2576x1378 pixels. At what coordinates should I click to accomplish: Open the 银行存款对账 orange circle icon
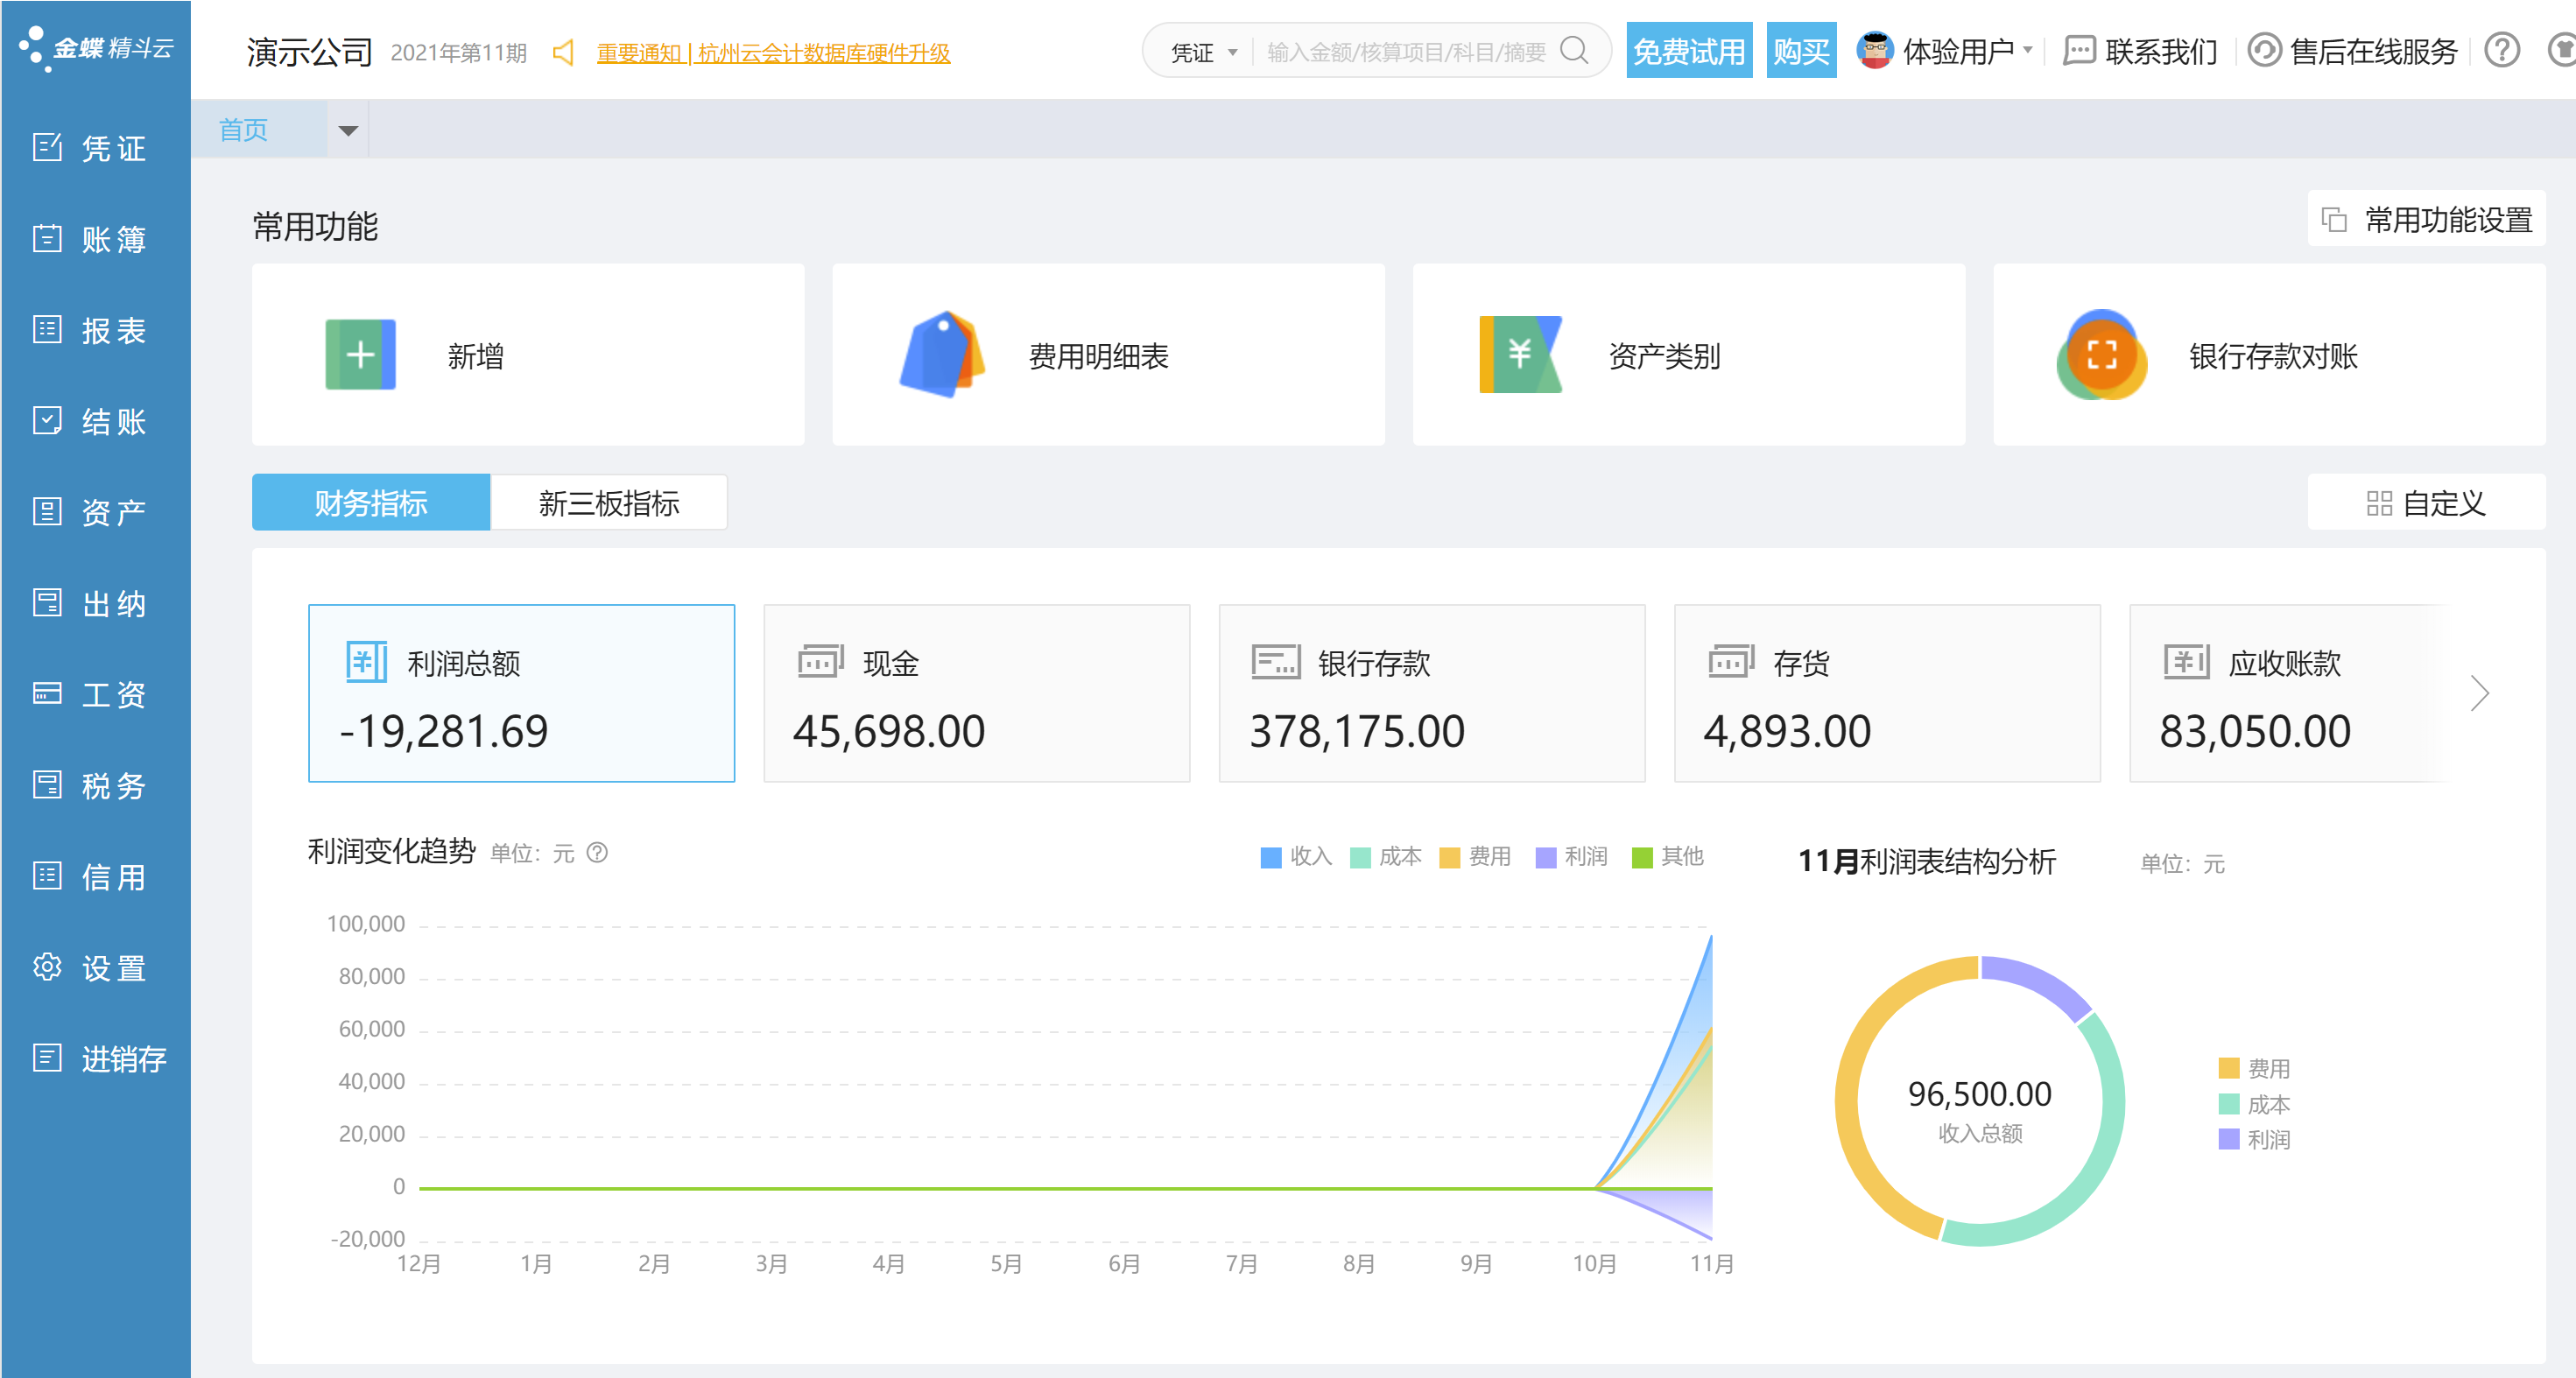pos(2101,355)
